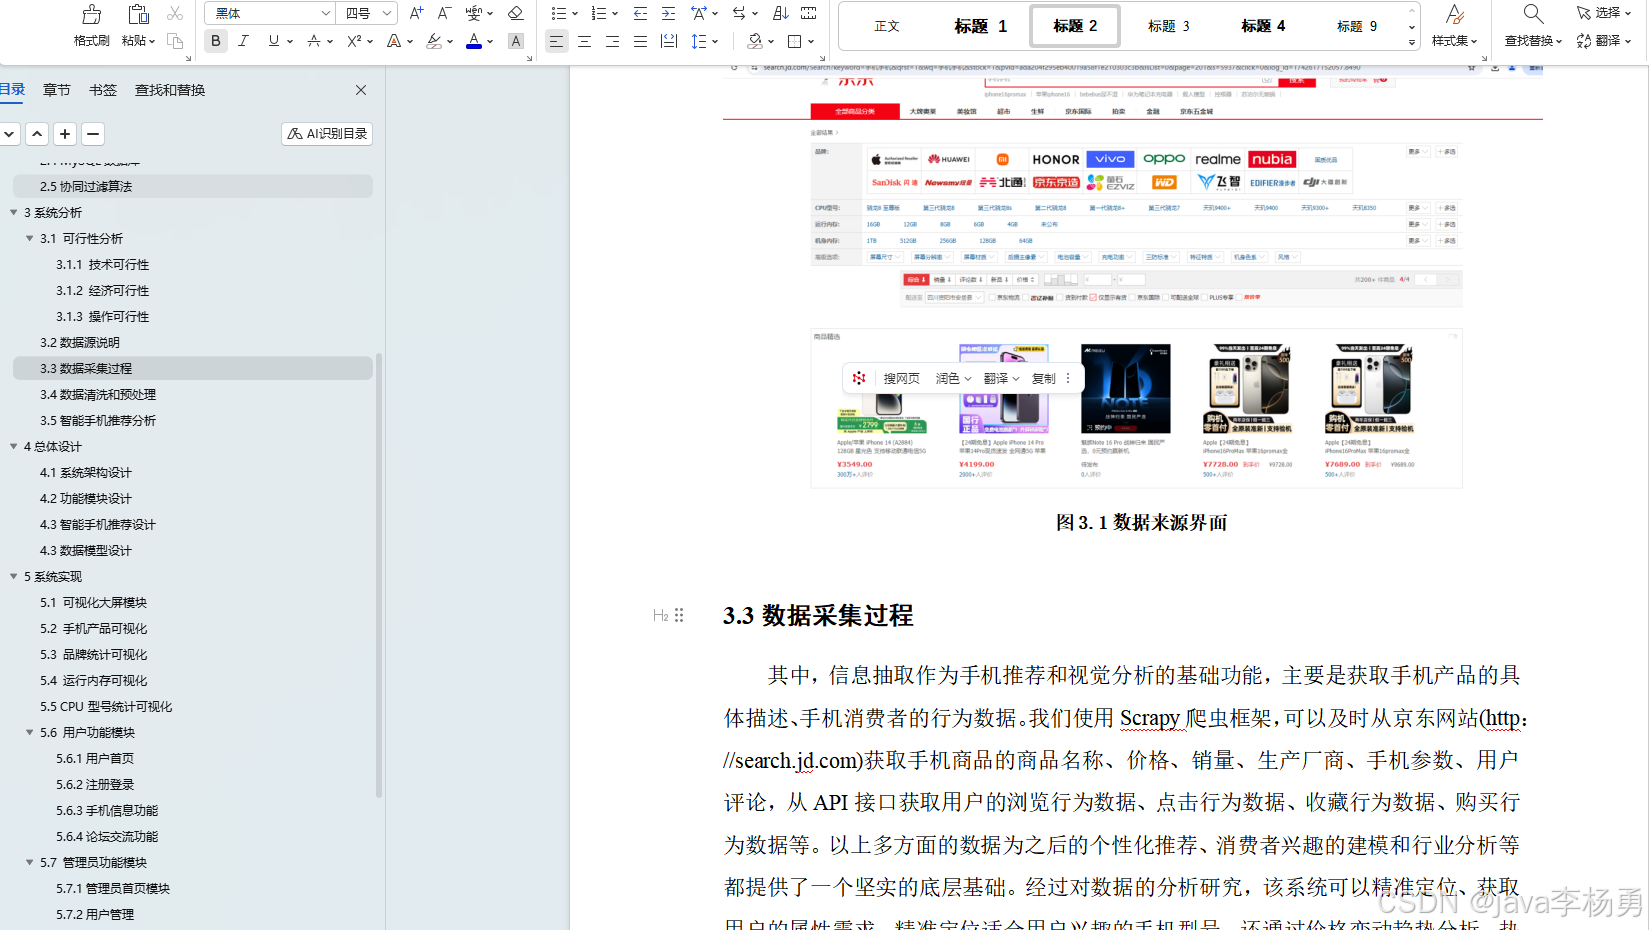Click 复制 in the floating toolbar
Screen dimensions: 1649x930
1043,378
